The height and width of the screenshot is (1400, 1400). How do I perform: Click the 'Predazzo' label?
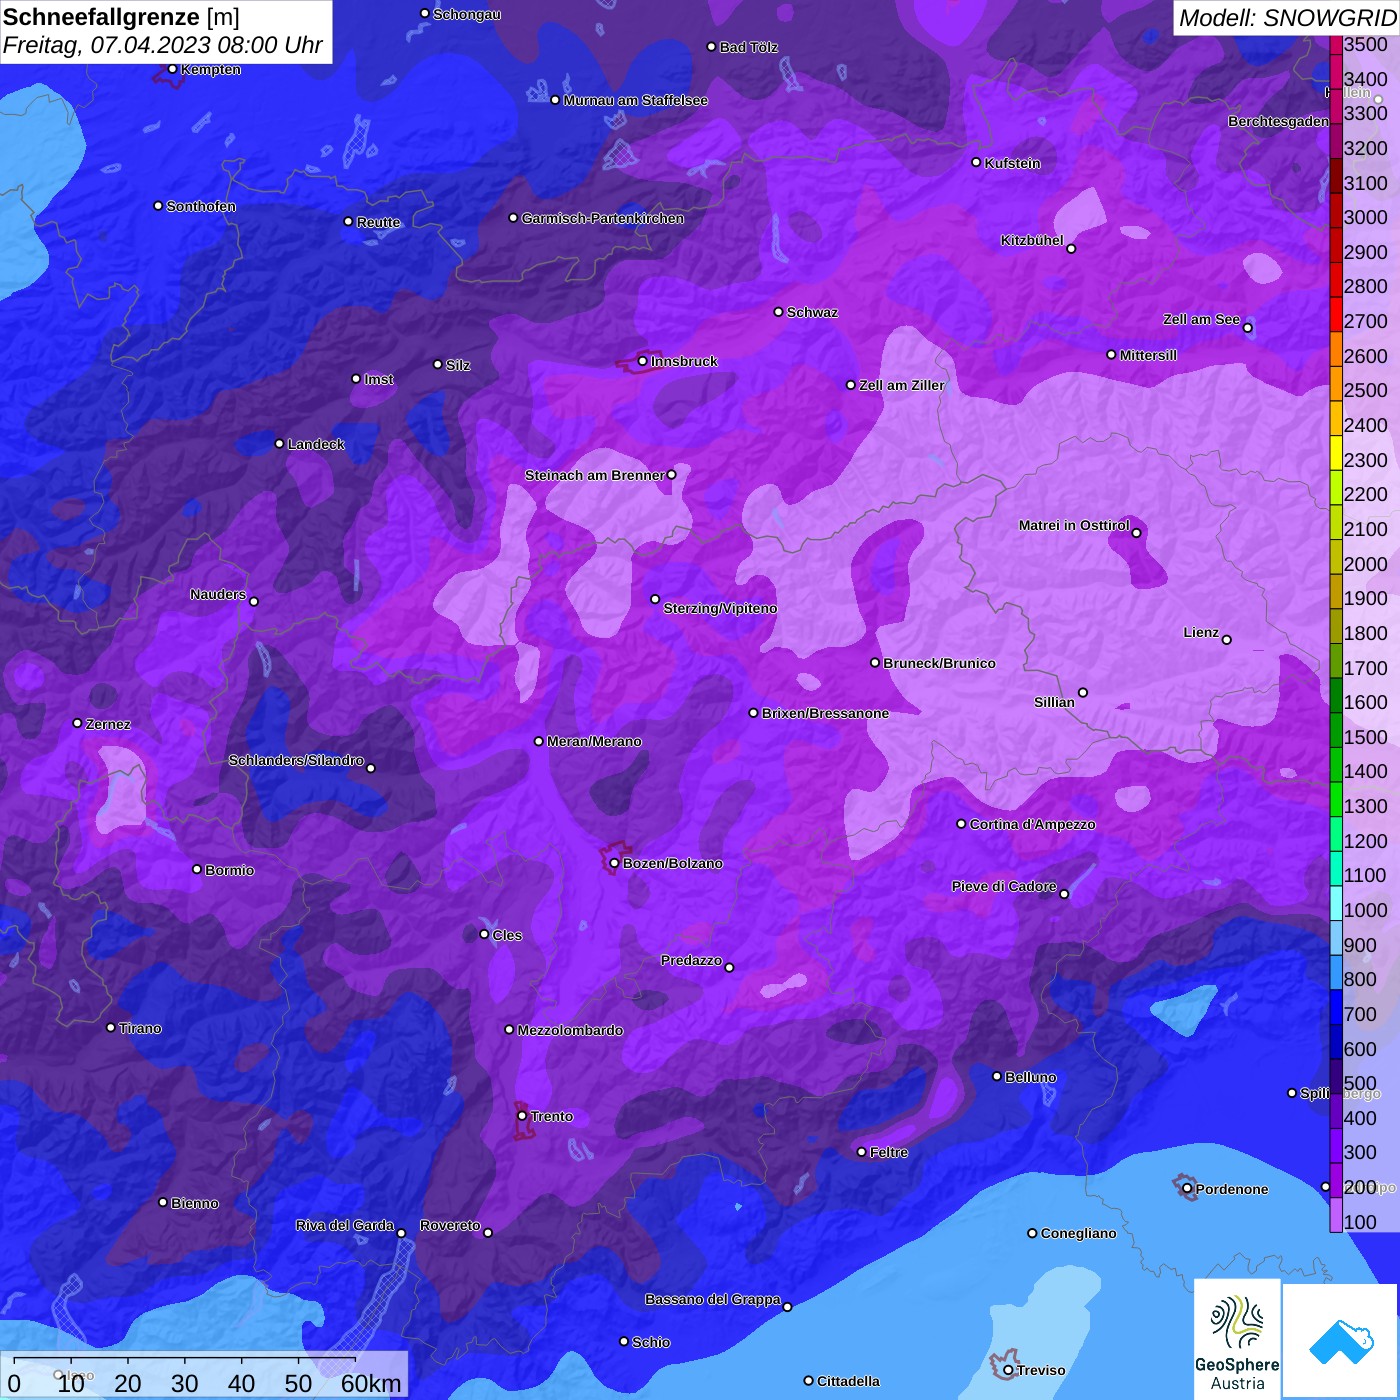(691, 960)
